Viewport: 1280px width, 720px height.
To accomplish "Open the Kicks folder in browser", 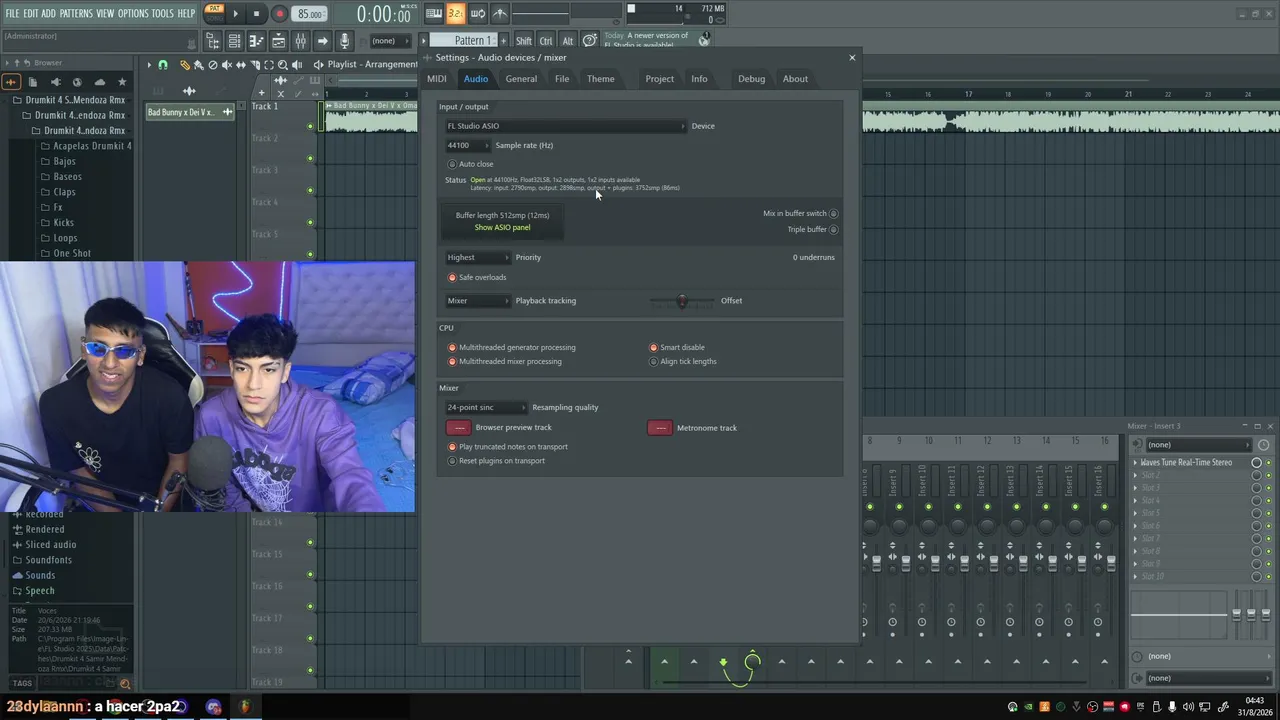I will pyautogui.click(x=63, y=223).
